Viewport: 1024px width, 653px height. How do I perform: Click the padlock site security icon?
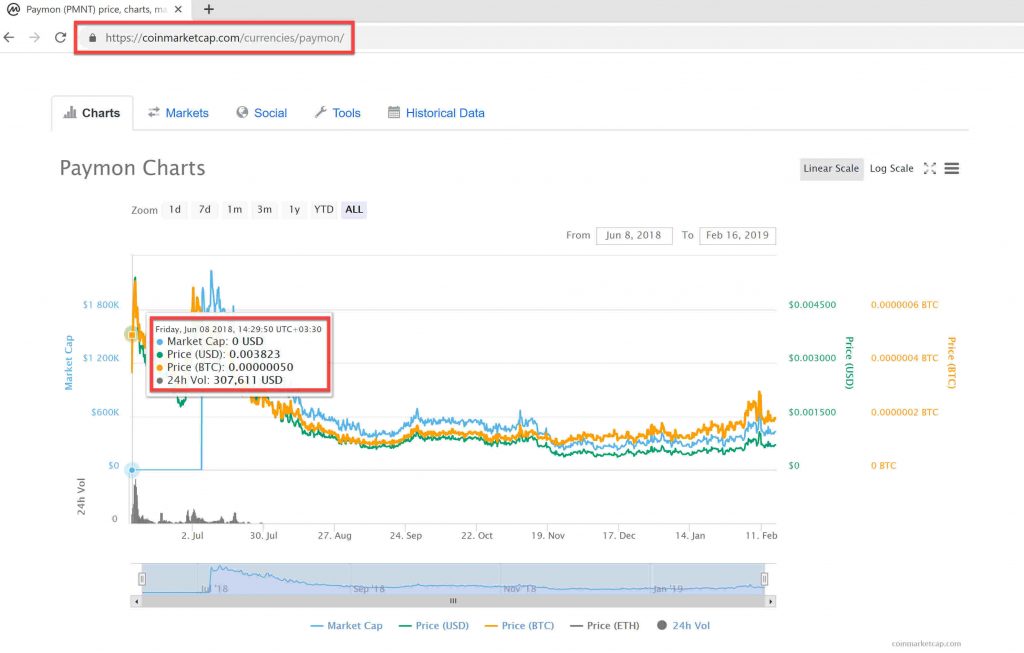[92, 38]
